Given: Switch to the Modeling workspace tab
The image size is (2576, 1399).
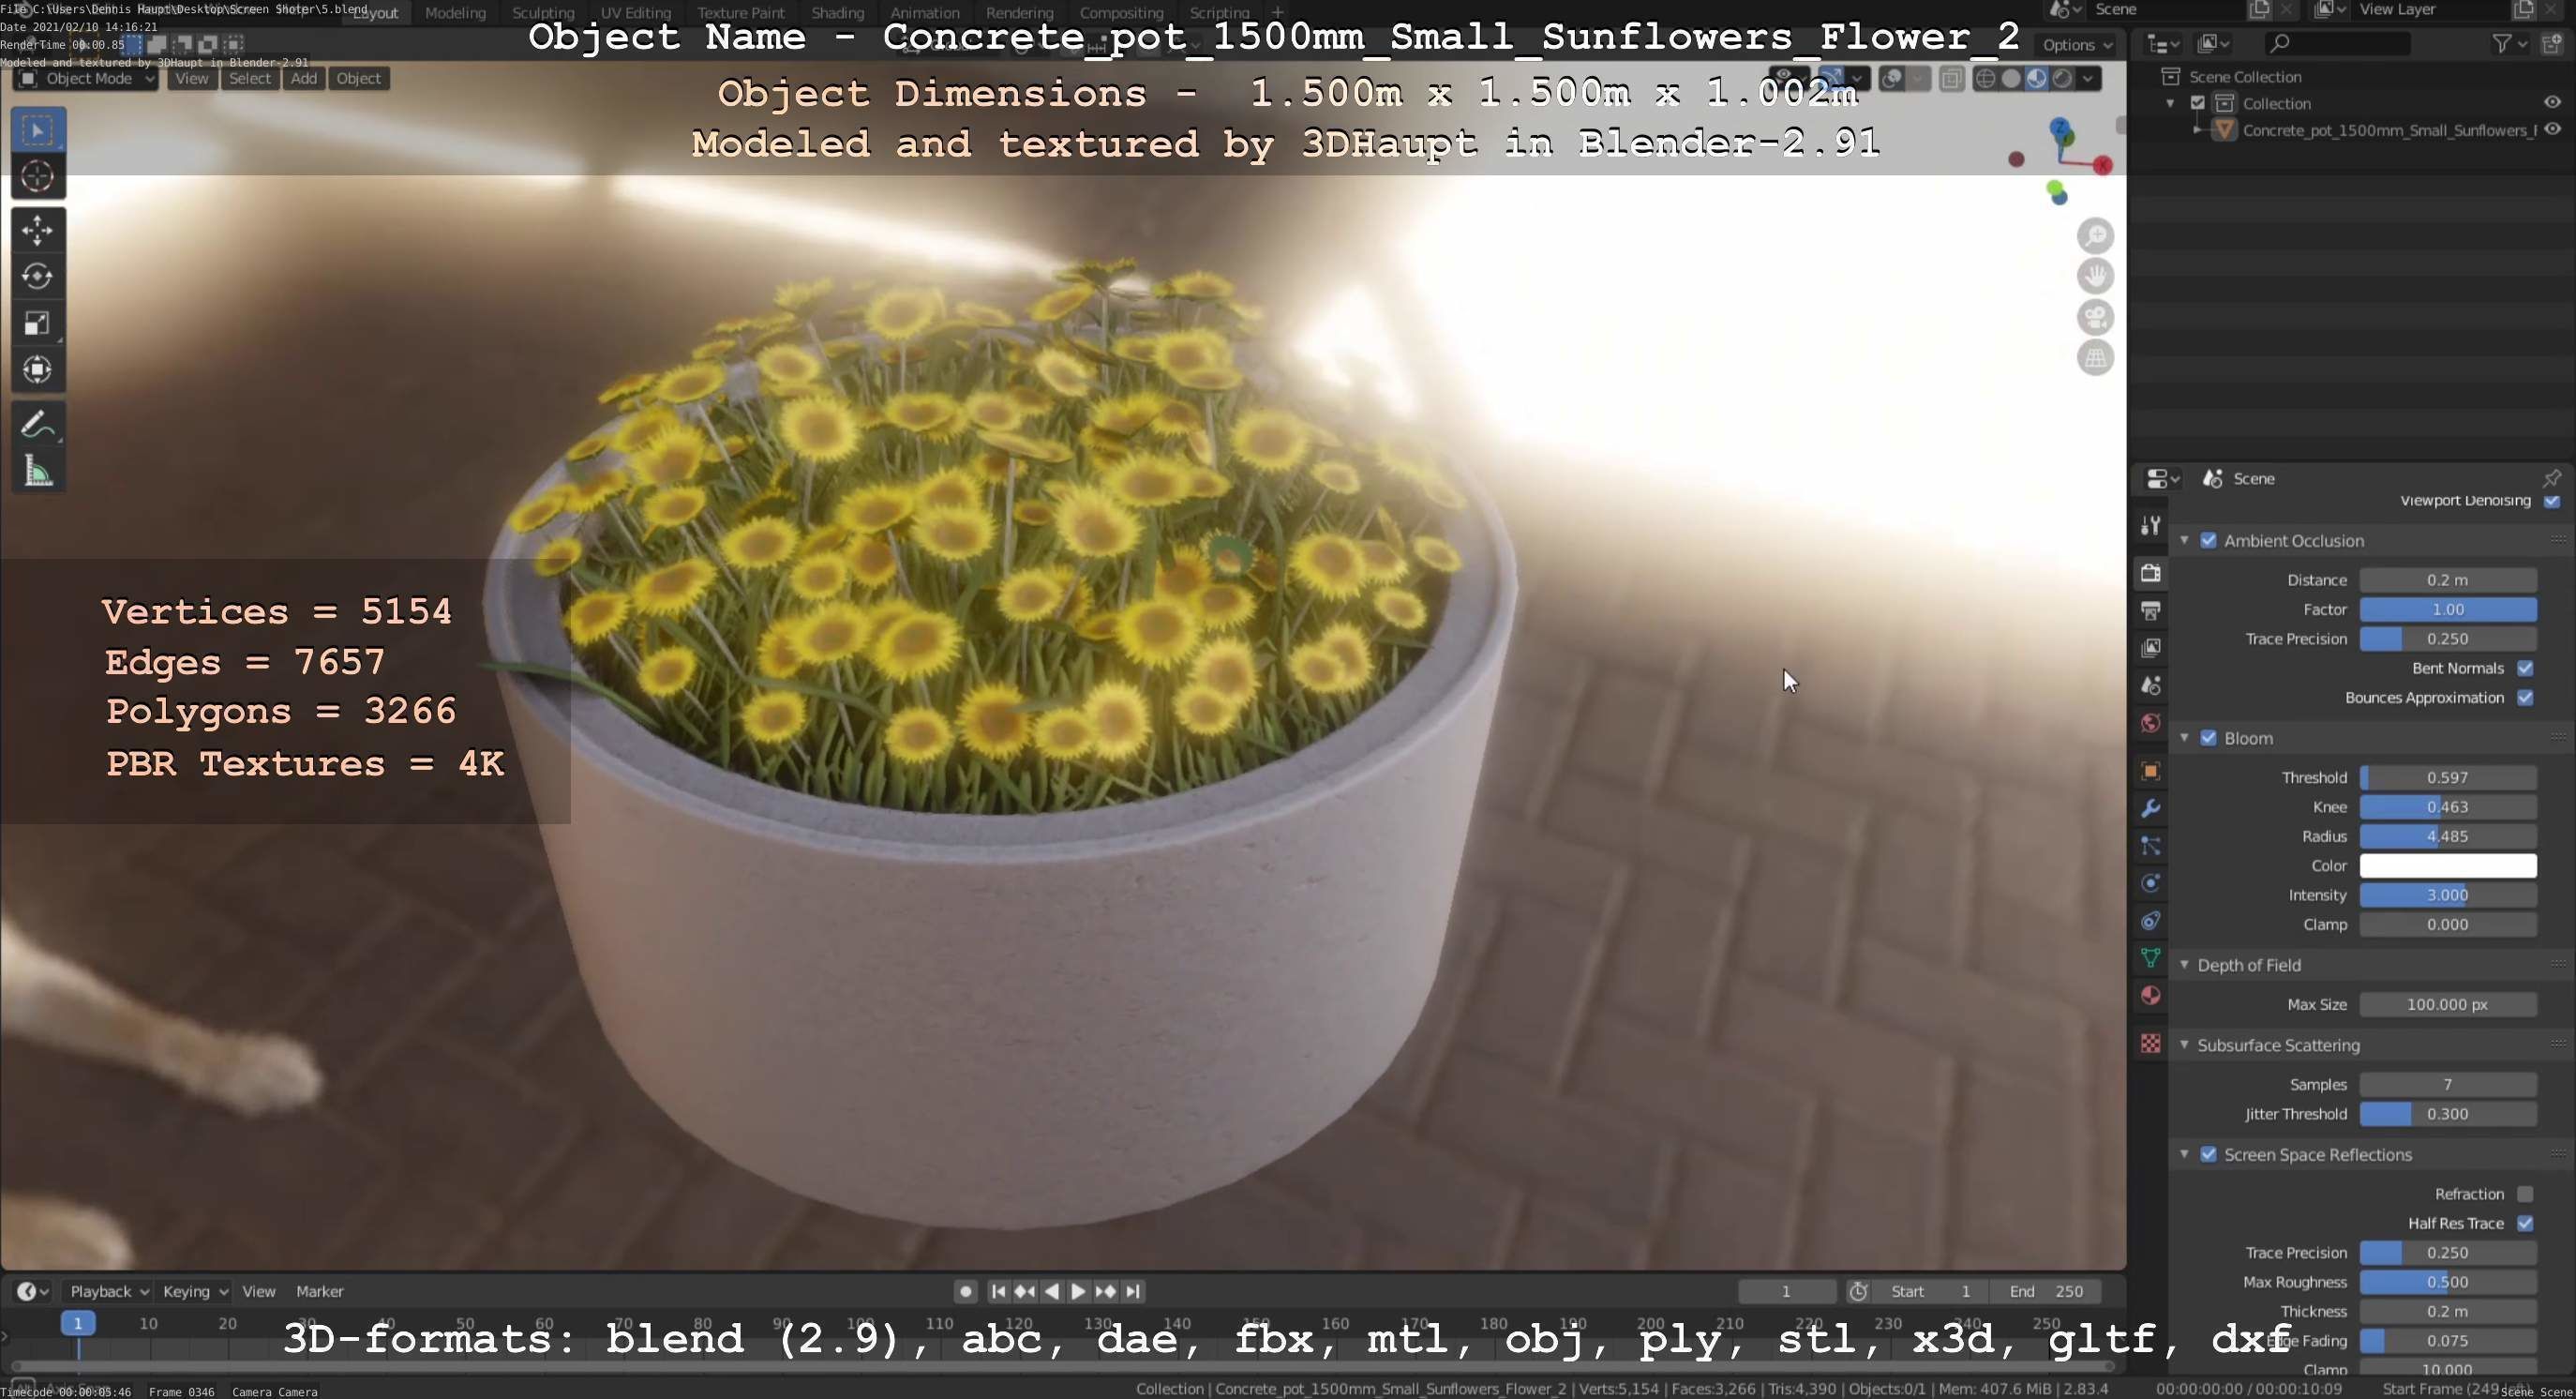Looking at the screenshot, I should click(455, 13).
